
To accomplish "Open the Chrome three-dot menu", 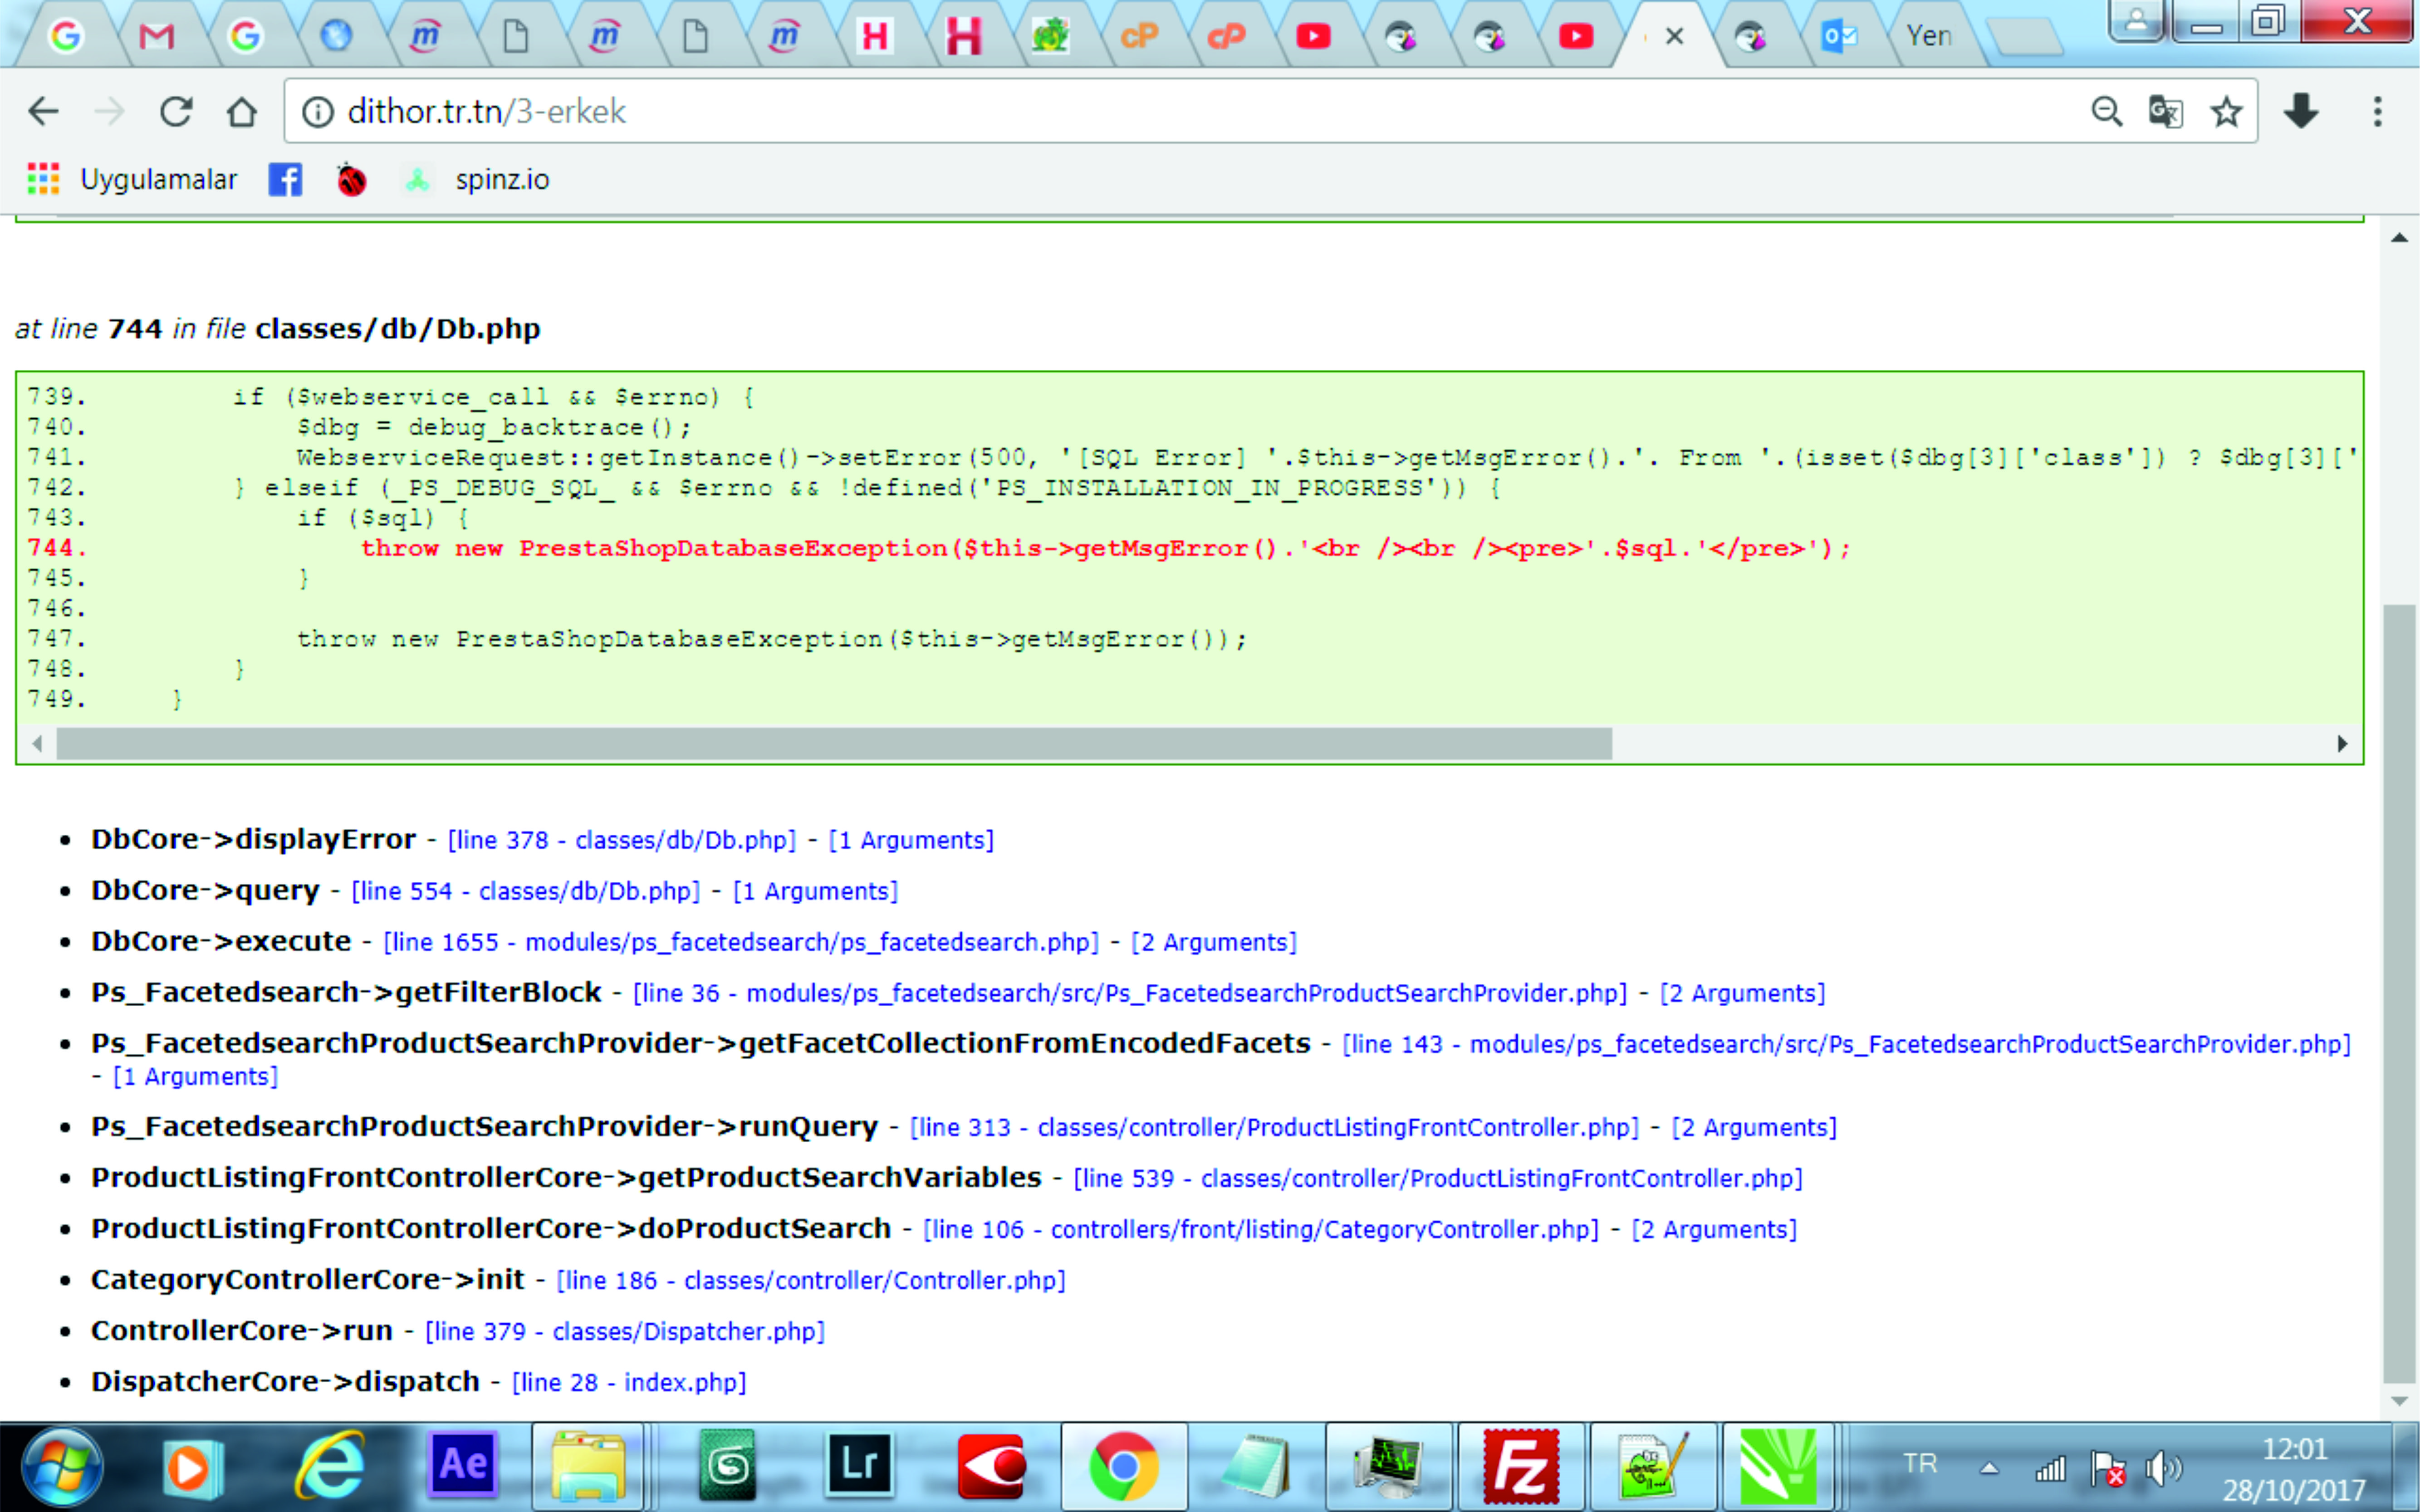I will 2377,111.
